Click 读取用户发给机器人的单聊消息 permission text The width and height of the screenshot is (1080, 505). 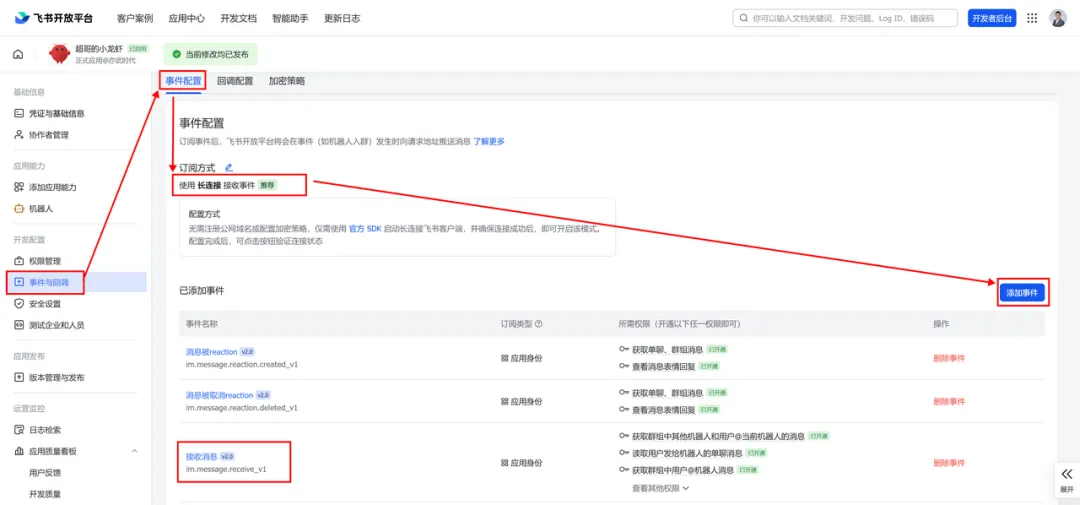tap(687, 453)
